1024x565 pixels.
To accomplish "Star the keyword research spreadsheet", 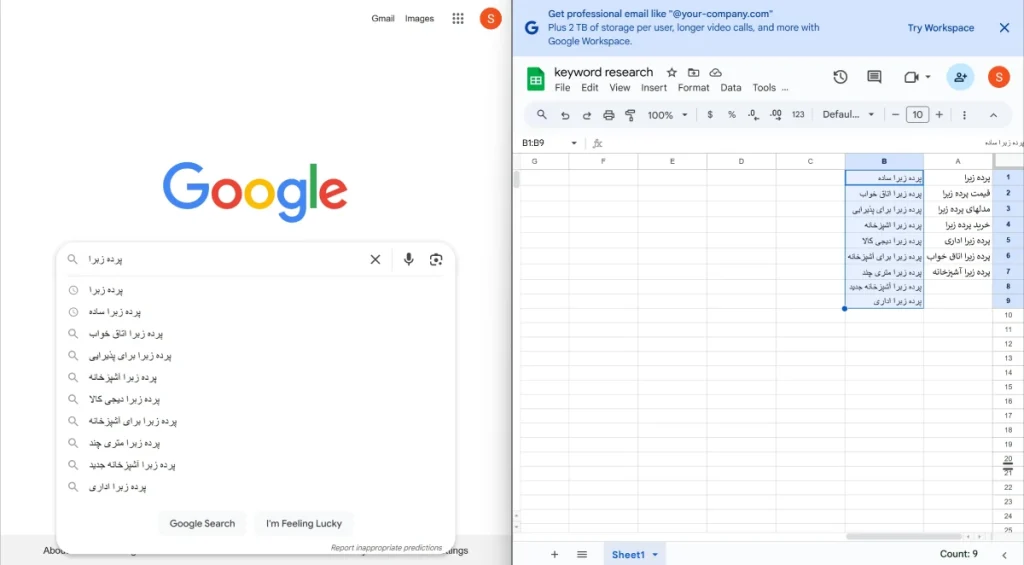I will click(671, 73).
